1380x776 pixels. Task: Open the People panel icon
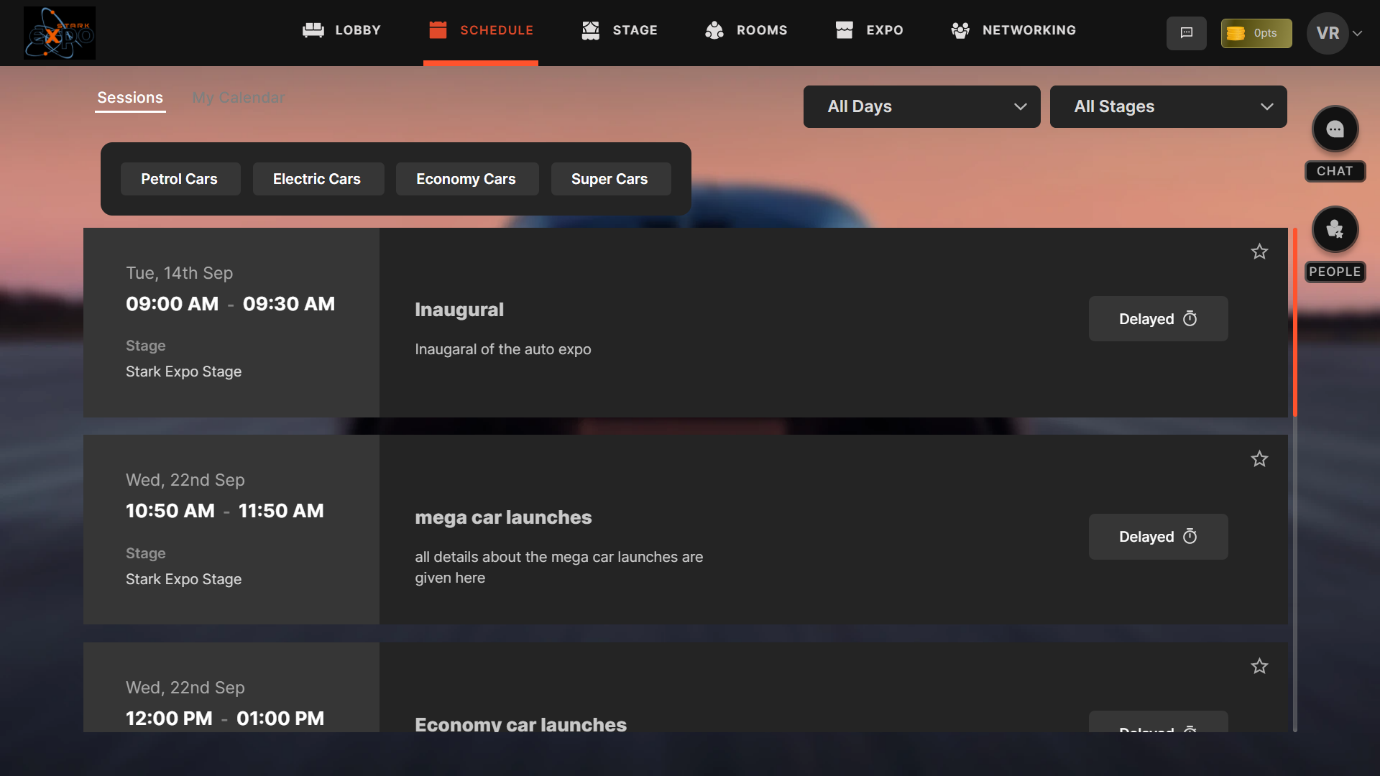tap(1335, 230)
